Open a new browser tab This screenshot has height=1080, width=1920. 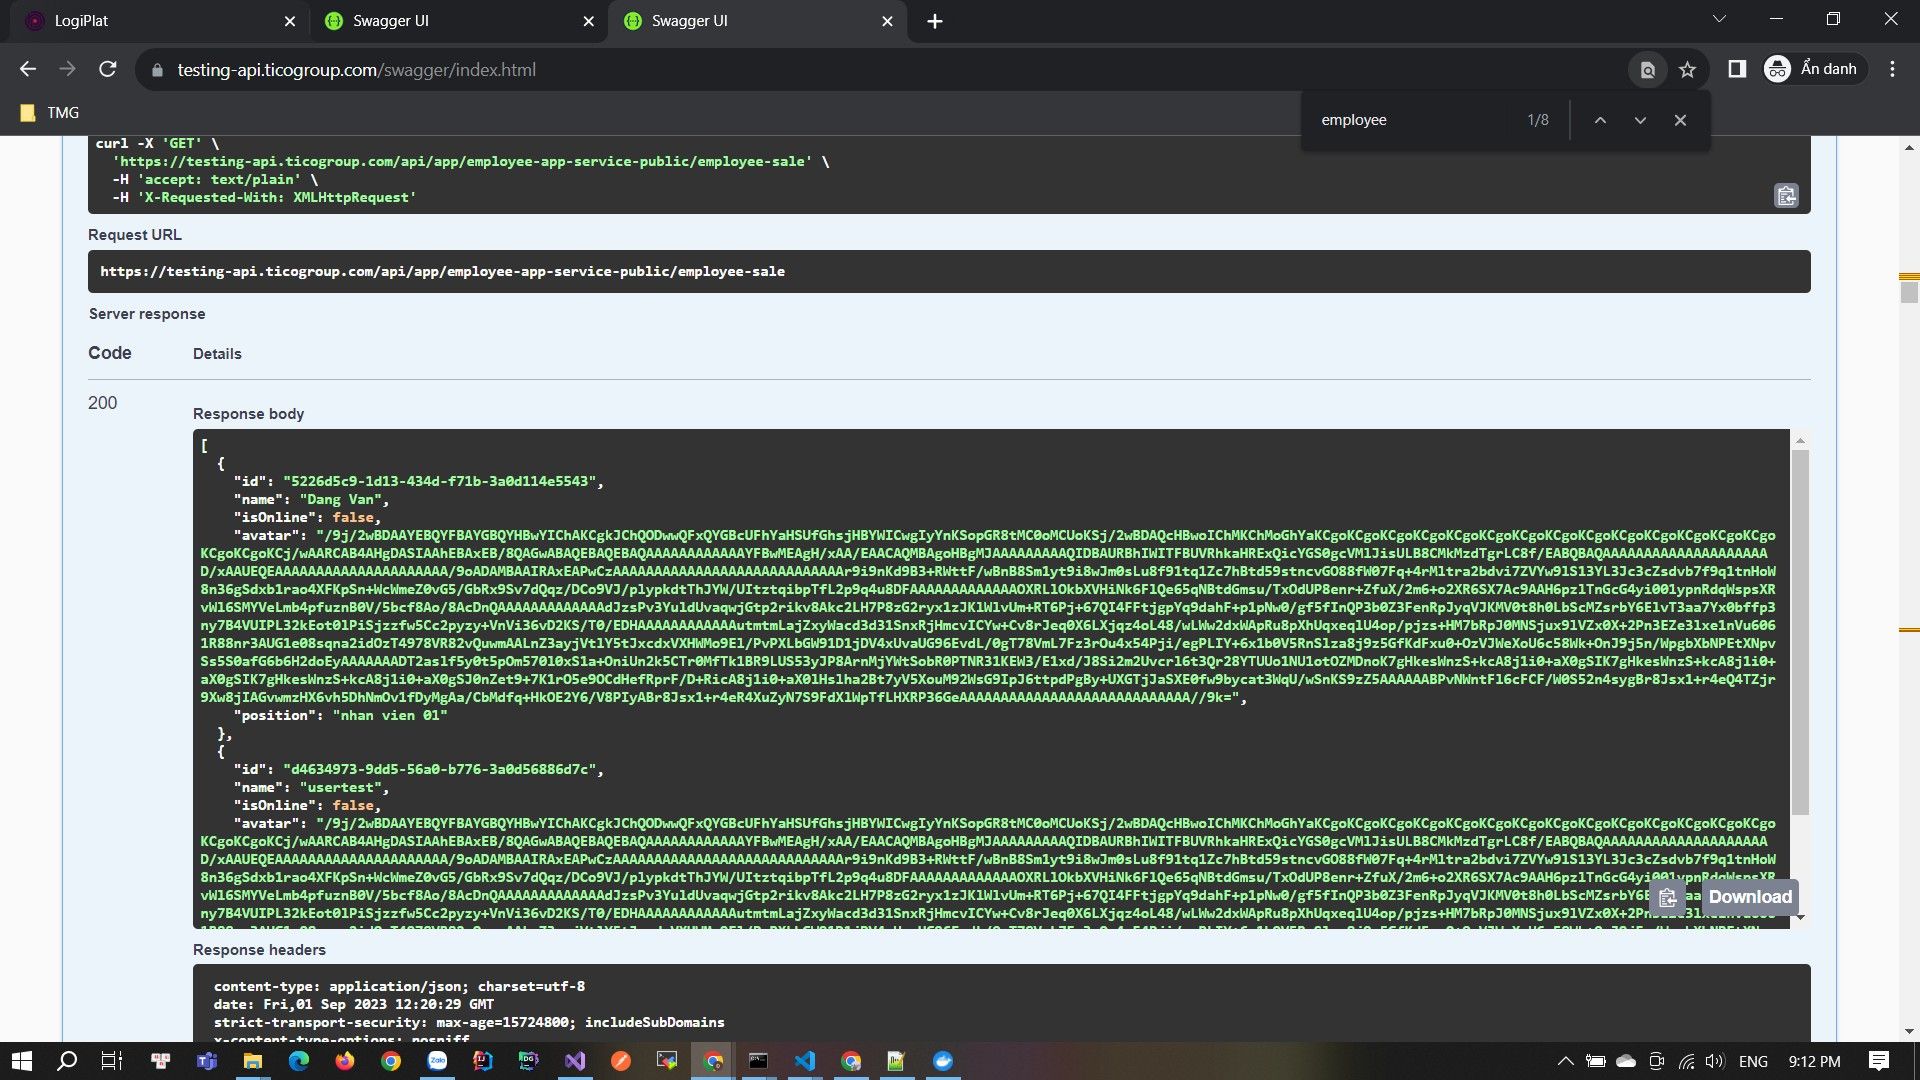[935, 21]
